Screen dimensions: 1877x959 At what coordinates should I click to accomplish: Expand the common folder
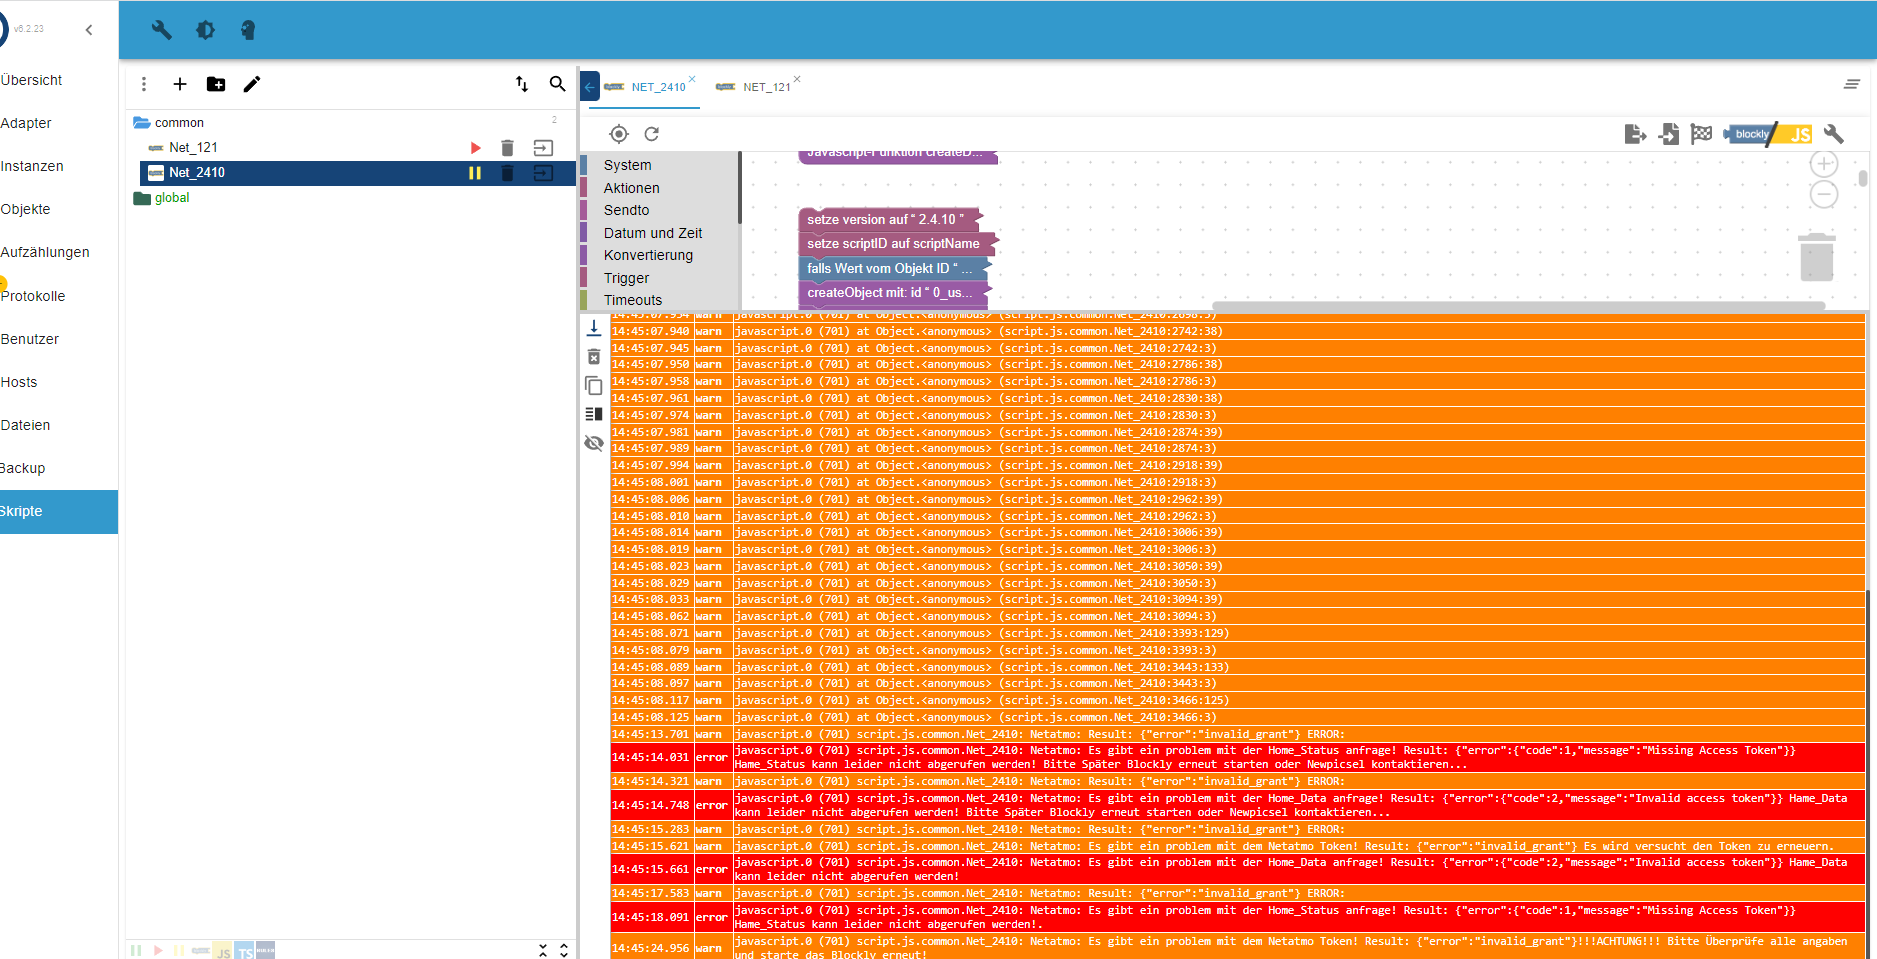(142, 123)
